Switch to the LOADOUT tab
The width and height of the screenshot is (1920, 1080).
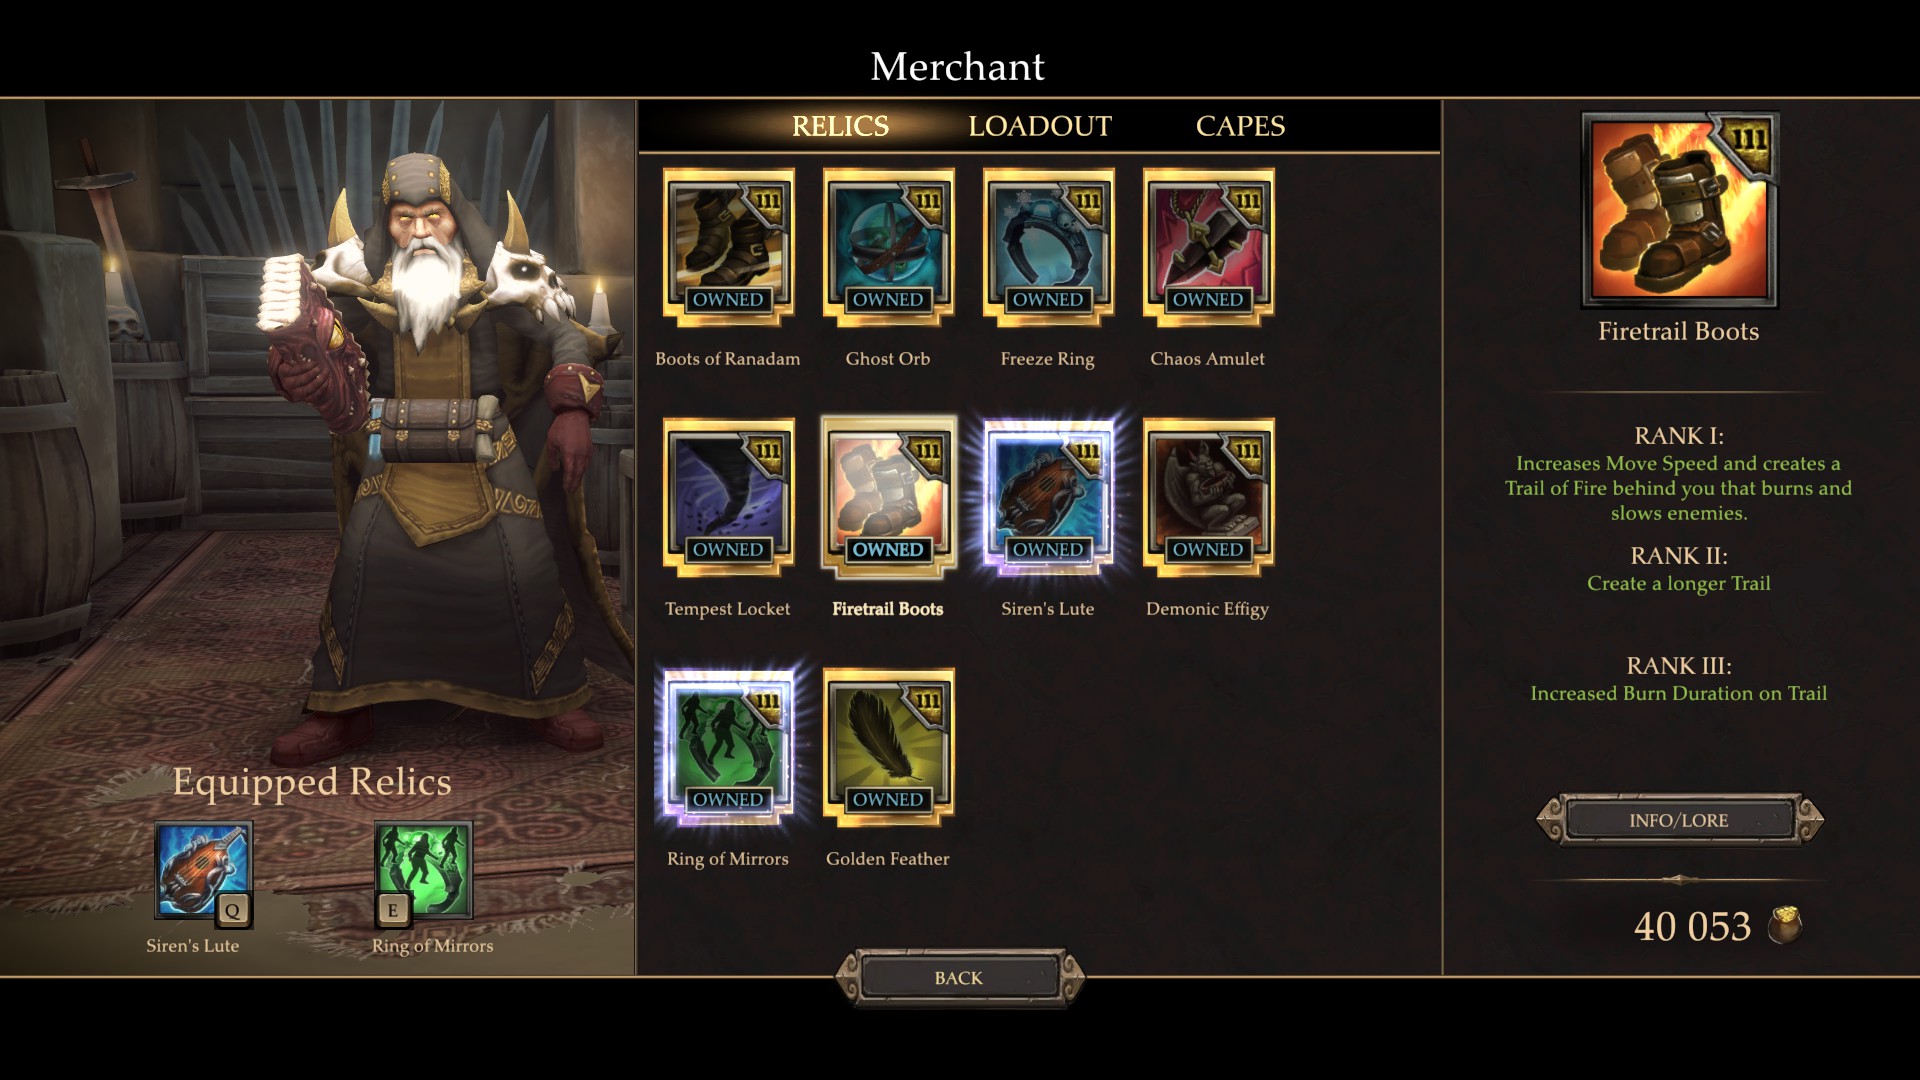pyautogui.click(x=1040, y=126)
